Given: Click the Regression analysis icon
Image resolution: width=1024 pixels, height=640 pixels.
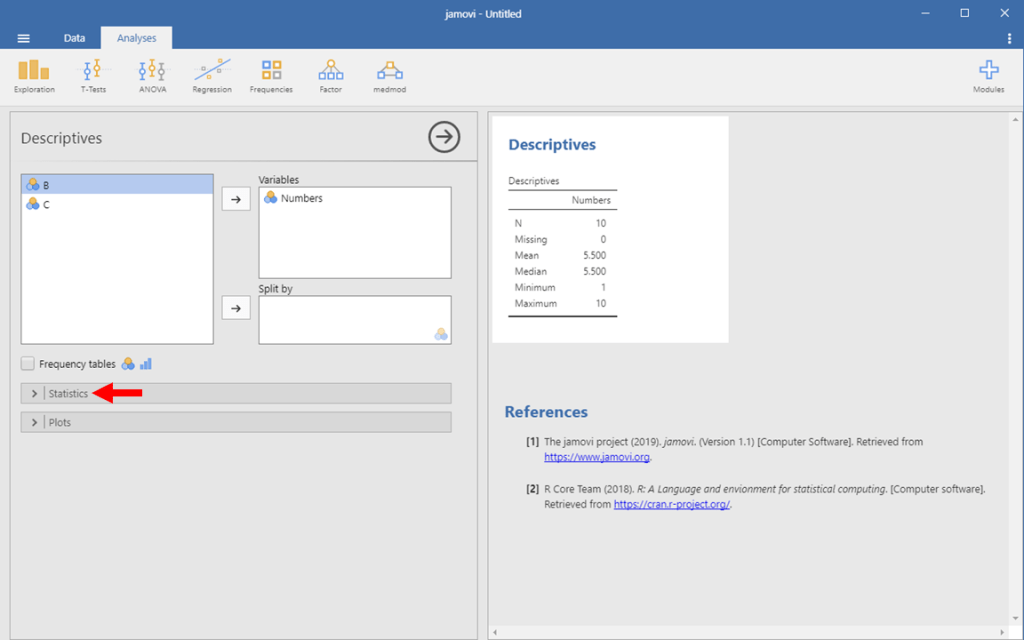Looking at the screenshot, I should 211,75.
